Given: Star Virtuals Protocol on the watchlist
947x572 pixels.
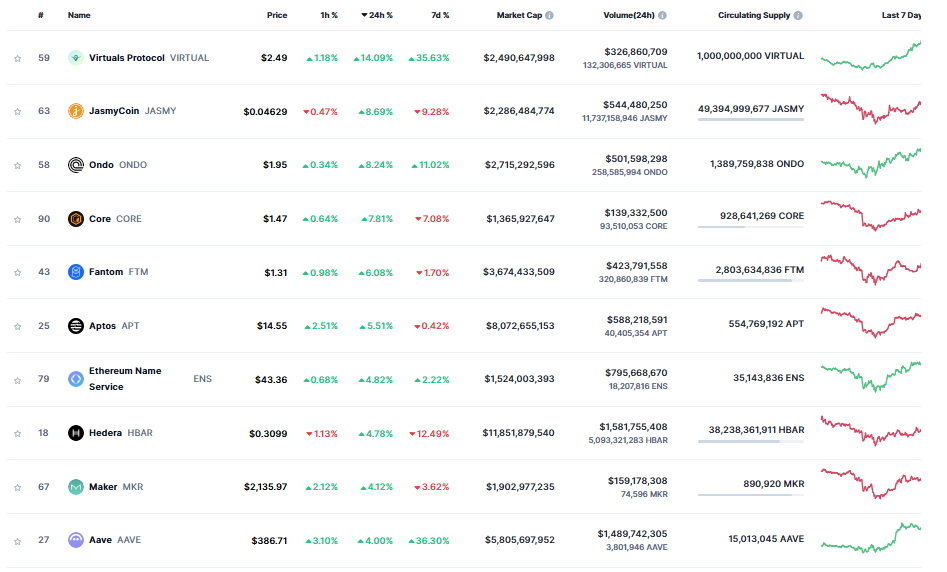Looking at the screenshot, I should (18, 59).
